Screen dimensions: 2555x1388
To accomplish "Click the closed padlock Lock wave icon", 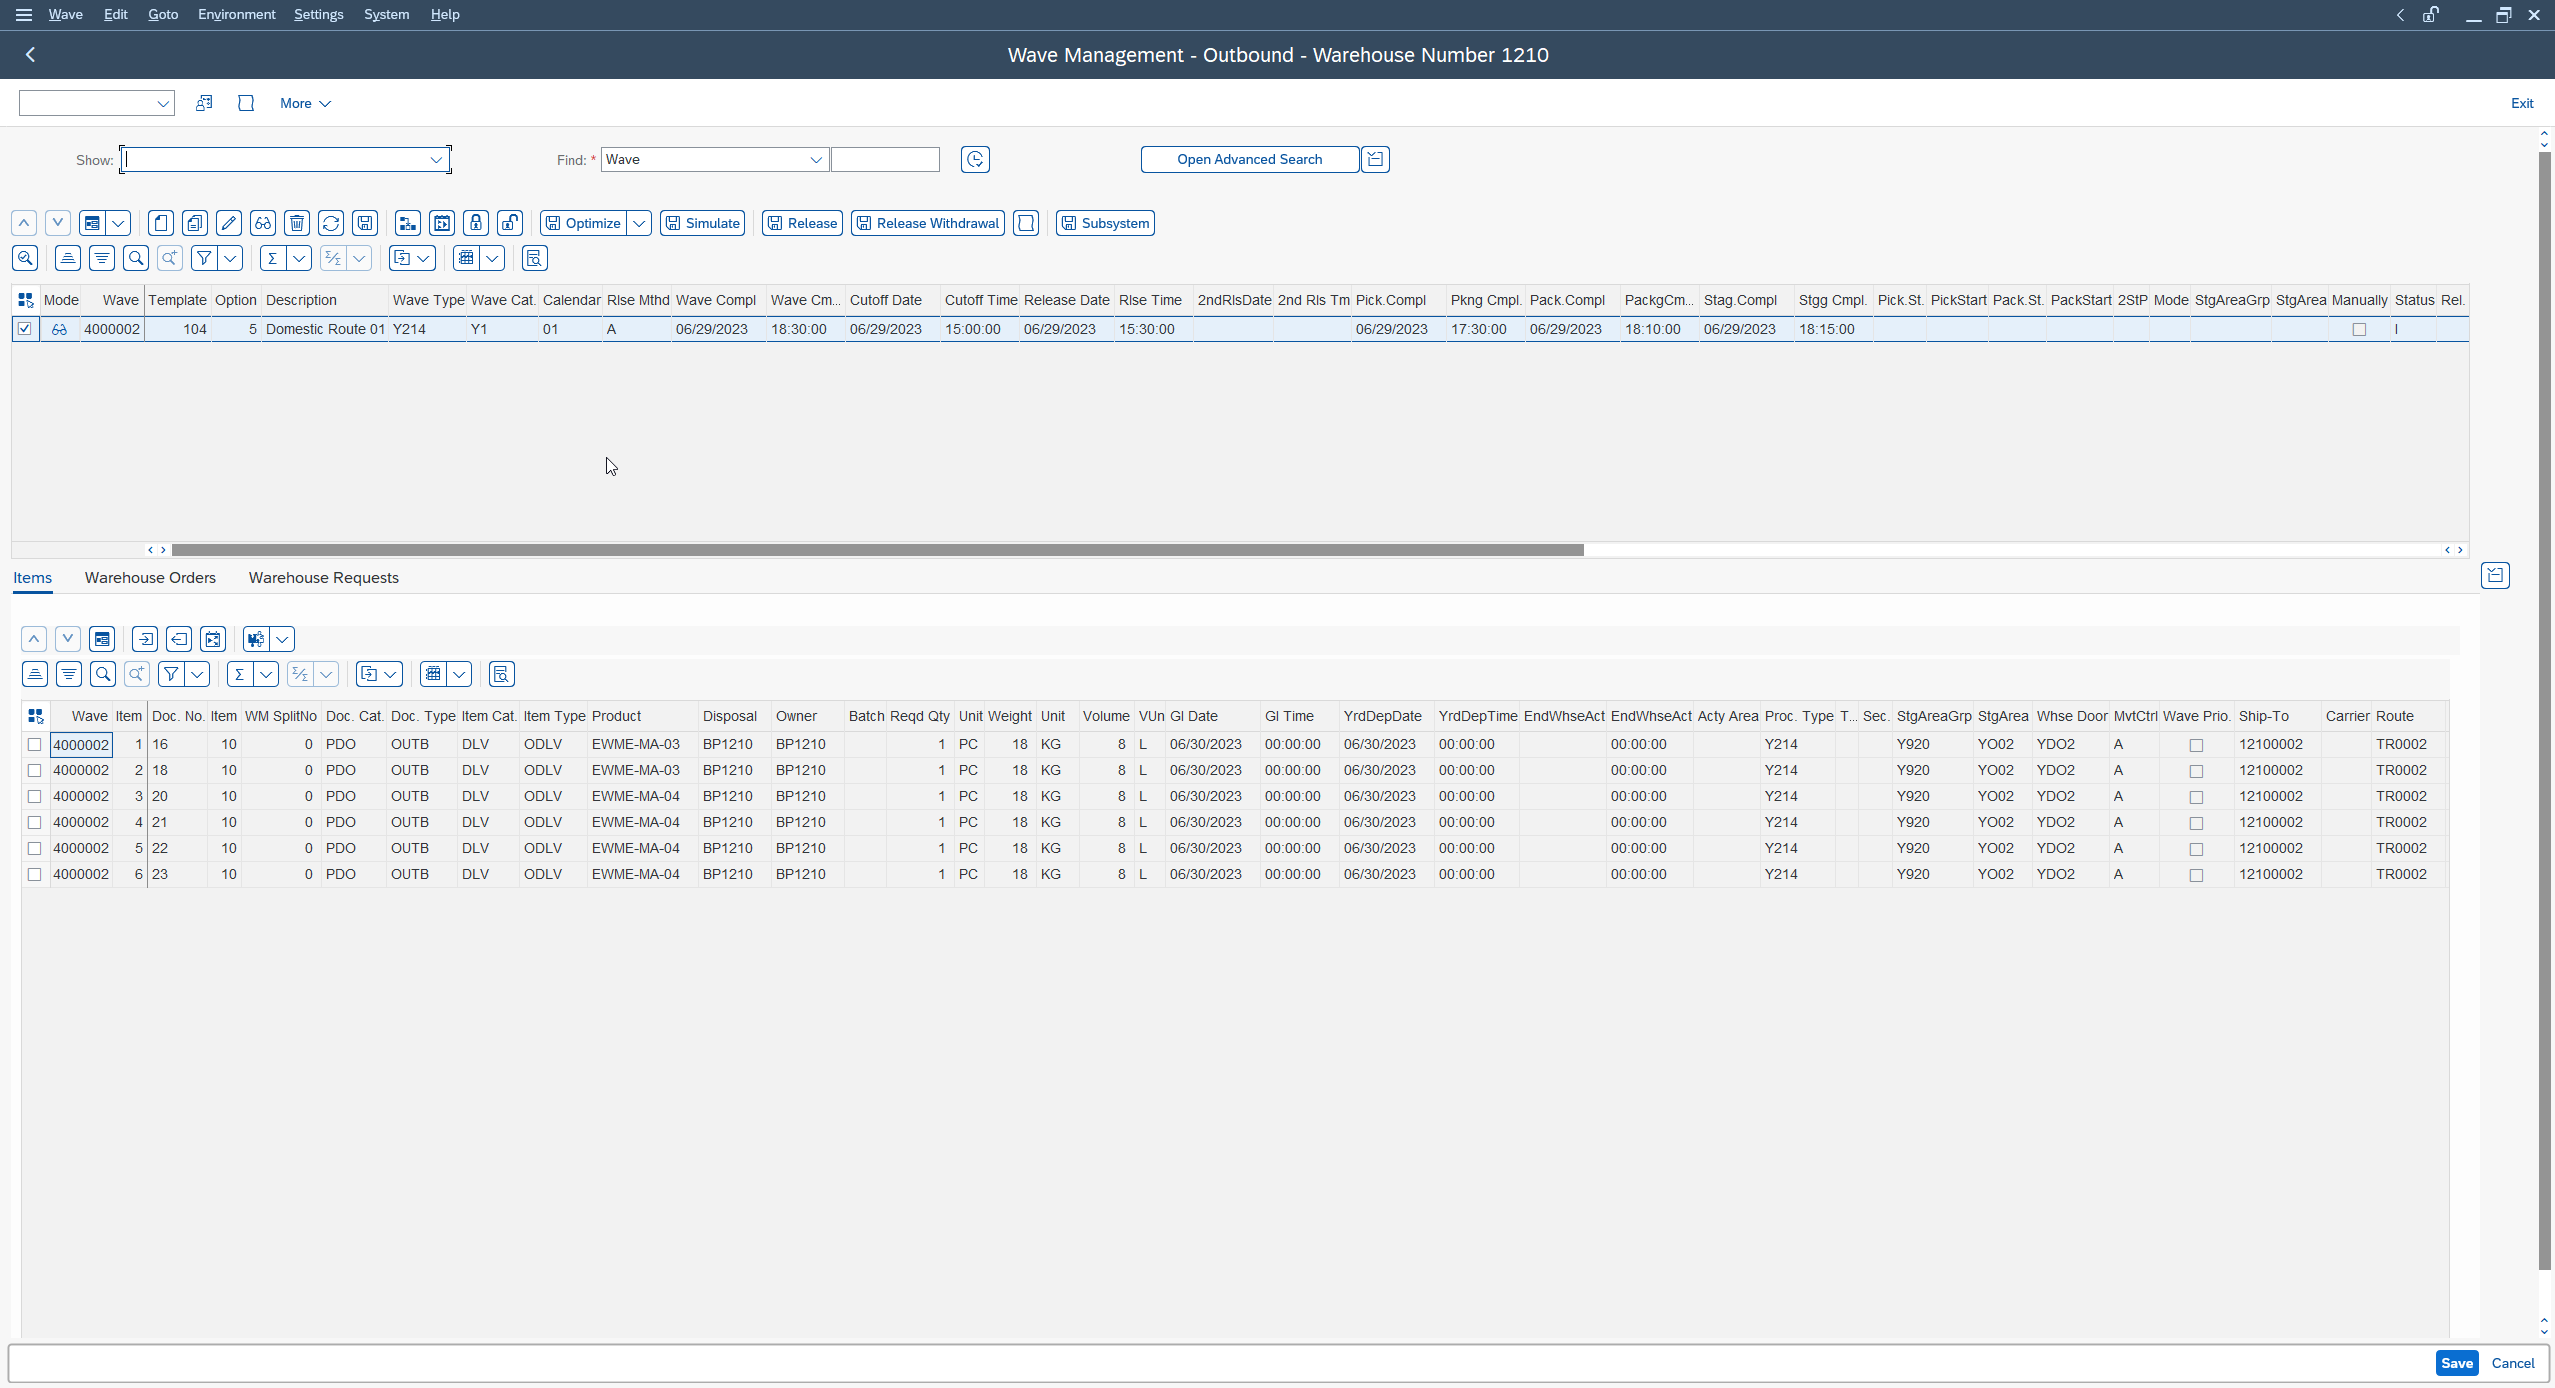I will point(476,223).
